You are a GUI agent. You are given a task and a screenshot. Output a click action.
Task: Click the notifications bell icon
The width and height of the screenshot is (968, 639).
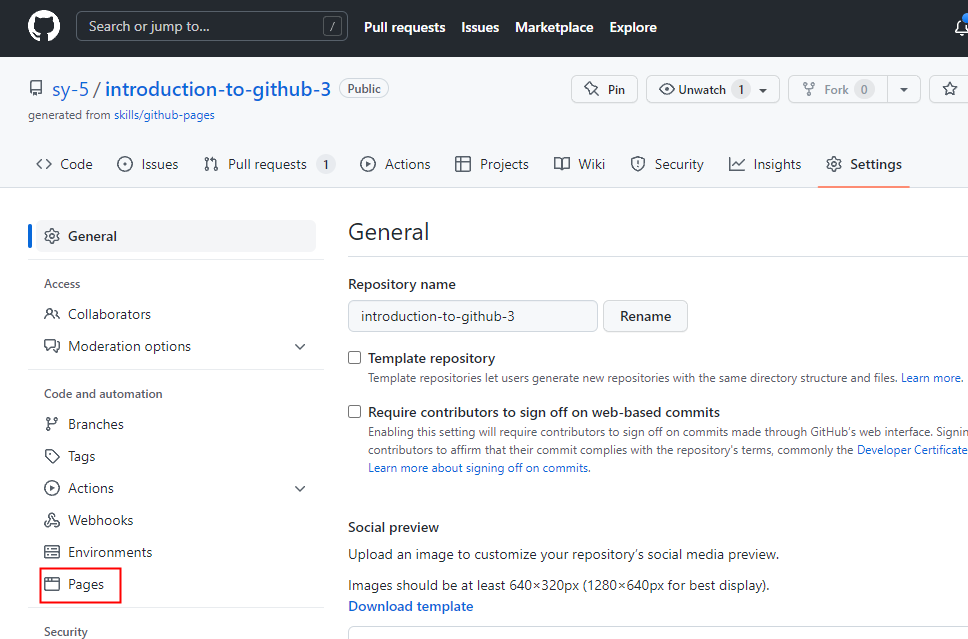click(x=961, y=27)
